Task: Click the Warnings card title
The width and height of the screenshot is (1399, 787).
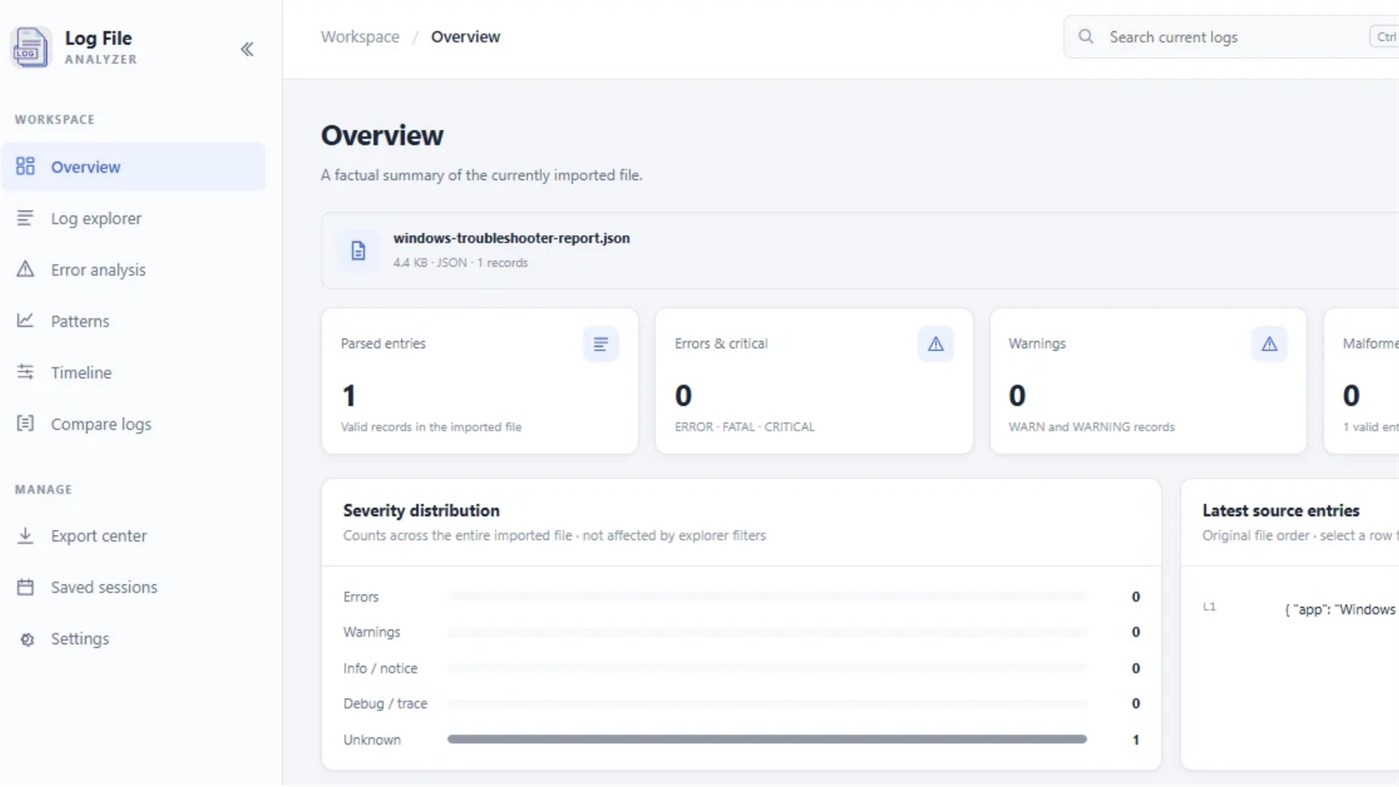Action: (1037, 343)
